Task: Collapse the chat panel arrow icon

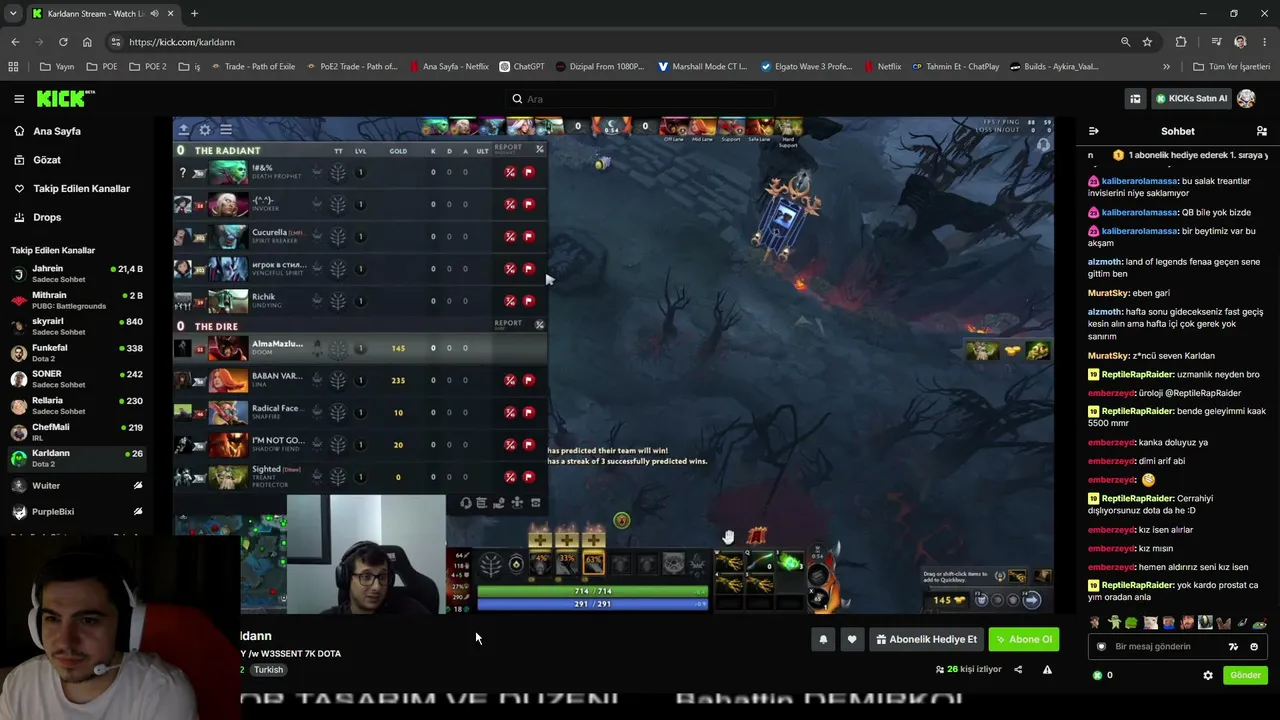Action: click(1093, 131)
